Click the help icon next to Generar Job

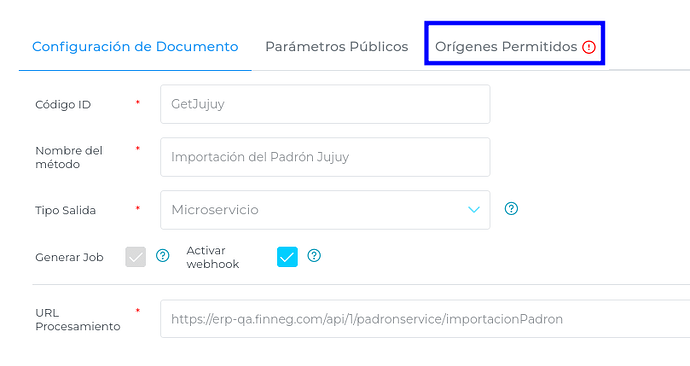(163, 256)
